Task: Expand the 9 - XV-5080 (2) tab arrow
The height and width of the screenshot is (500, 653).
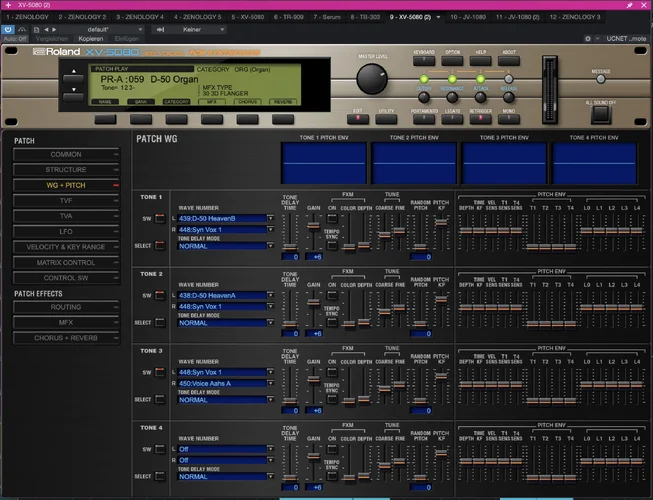Action: coord(438,17)
